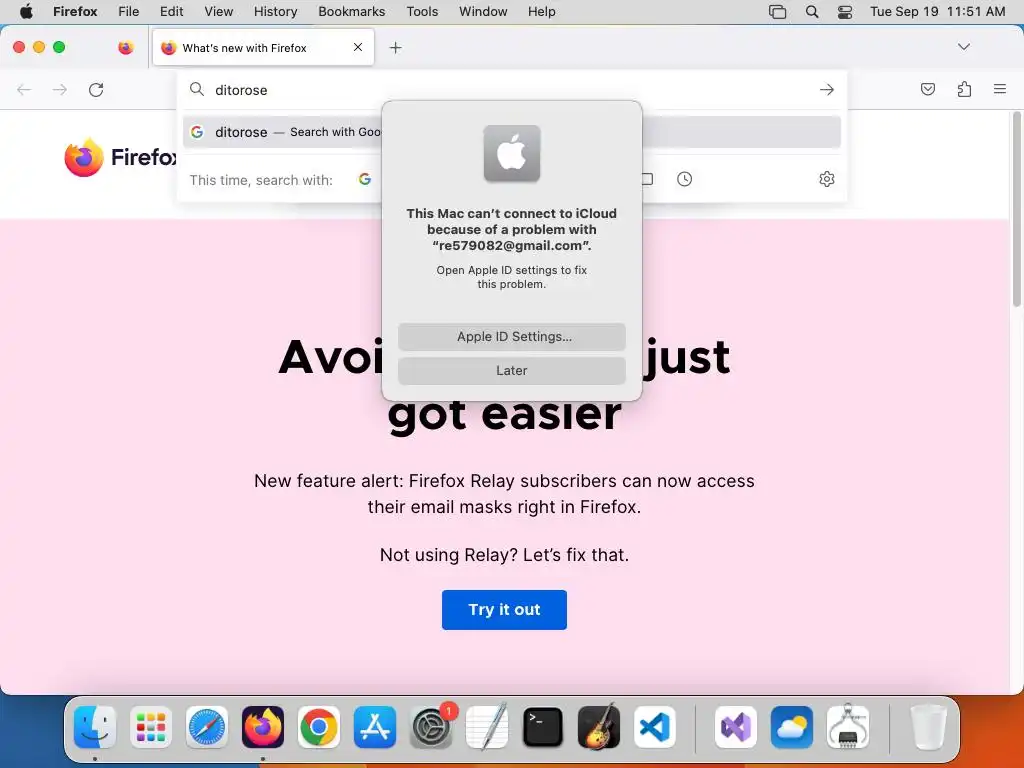
Task: Open search settings gear icon
Action: tap(827, 179)
